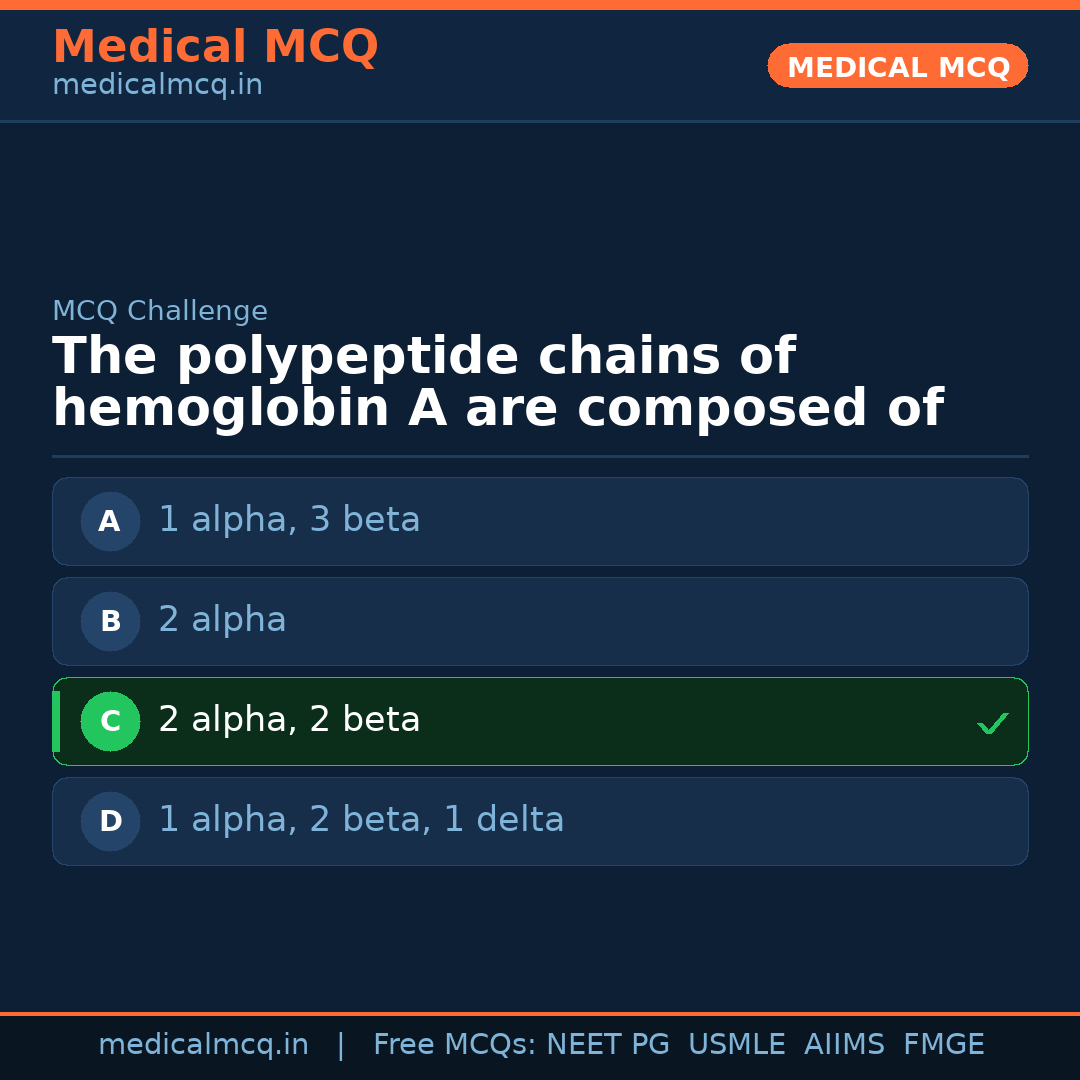This screenshot has height=1080, width=1080.
Task: Click the hemoglobin A question heading
Action: tap(497, 384)
